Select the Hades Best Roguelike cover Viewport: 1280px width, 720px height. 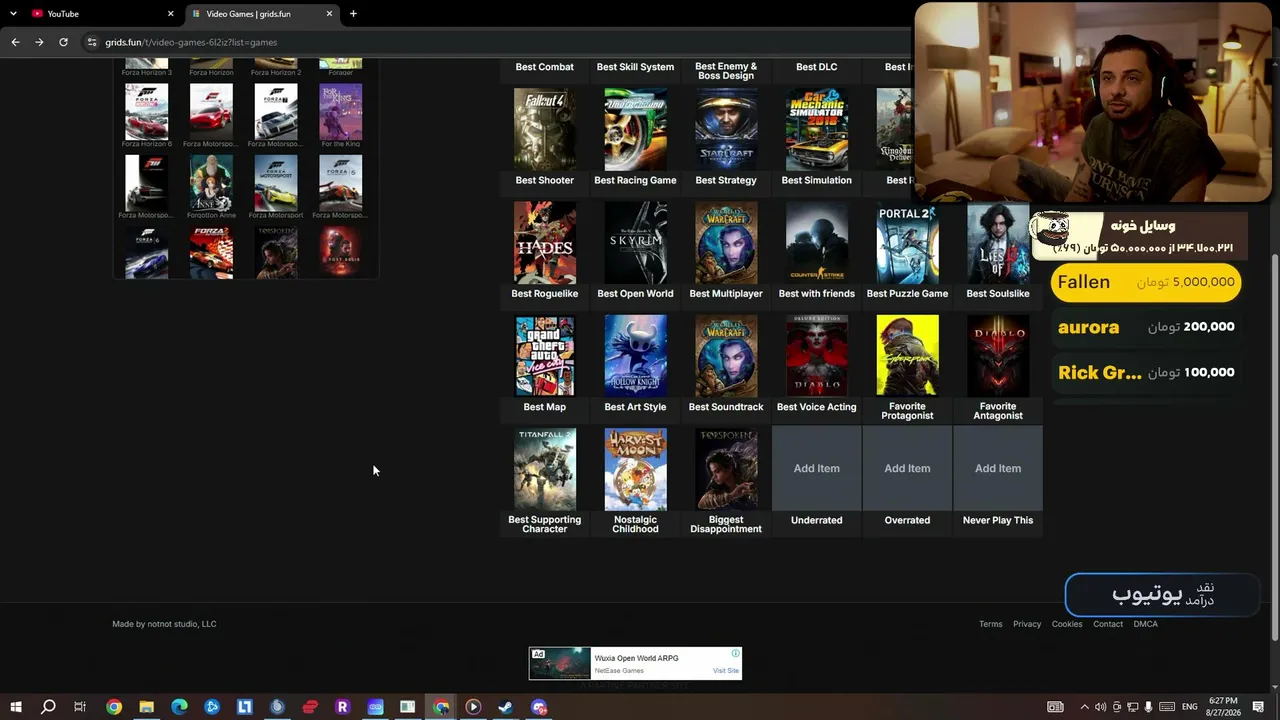[545, 243]
